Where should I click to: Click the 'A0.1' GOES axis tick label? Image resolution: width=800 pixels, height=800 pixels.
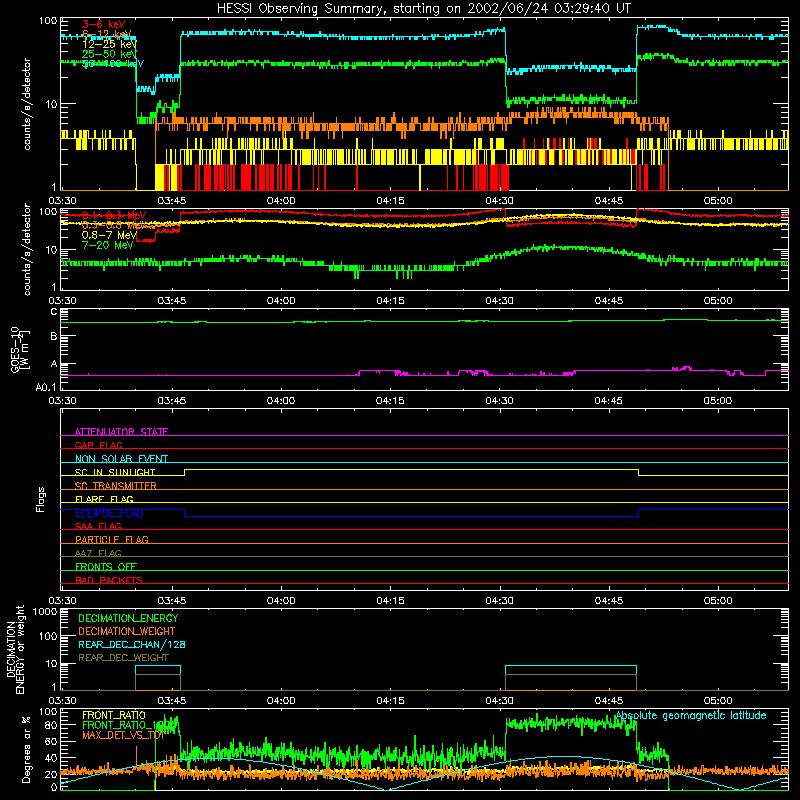46,388
